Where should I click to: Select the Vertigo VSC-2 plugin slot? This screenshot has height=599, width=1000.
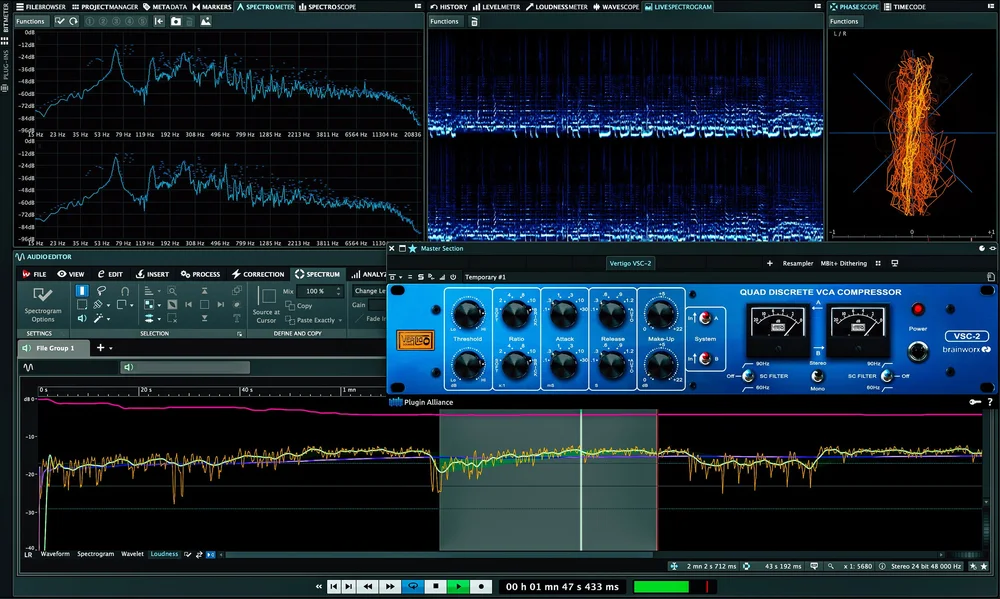pos(630,263)
